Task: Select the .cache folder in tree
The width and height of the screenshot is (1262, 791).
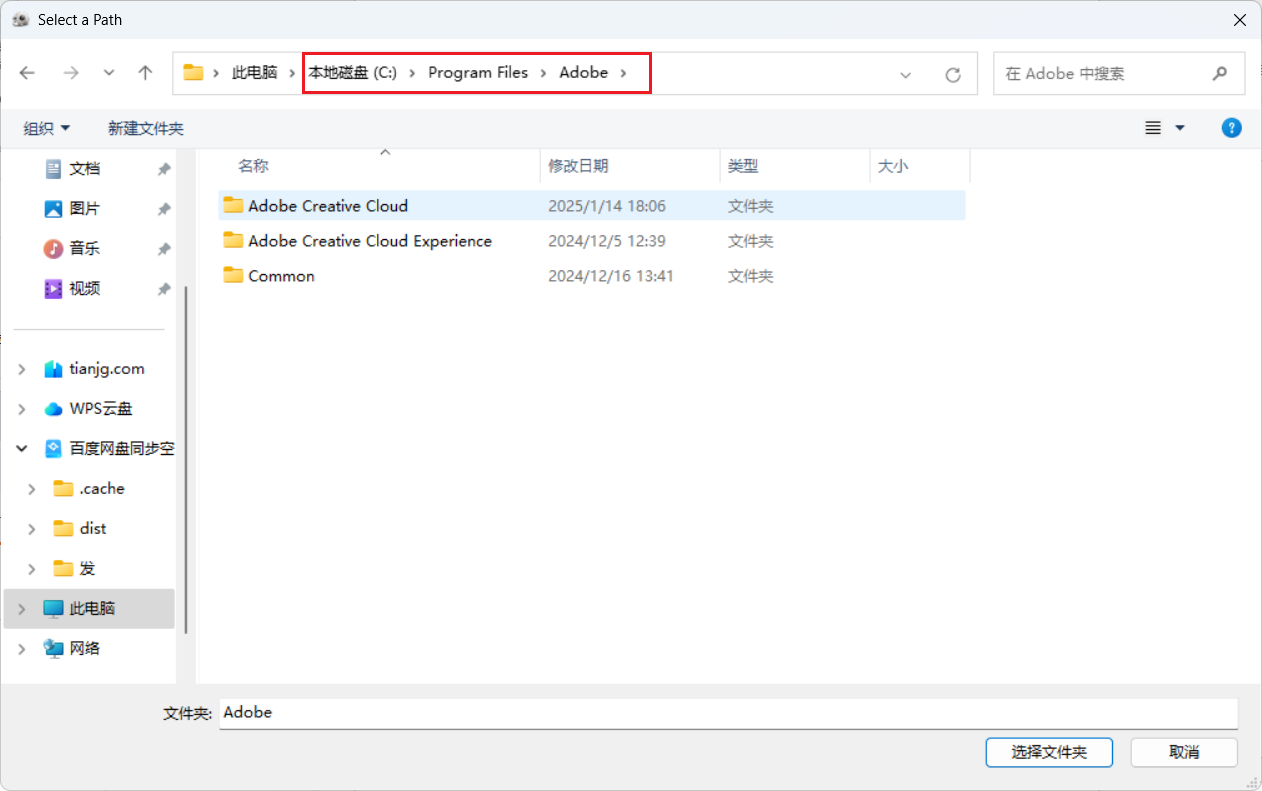Action: (x=102, y=489)
